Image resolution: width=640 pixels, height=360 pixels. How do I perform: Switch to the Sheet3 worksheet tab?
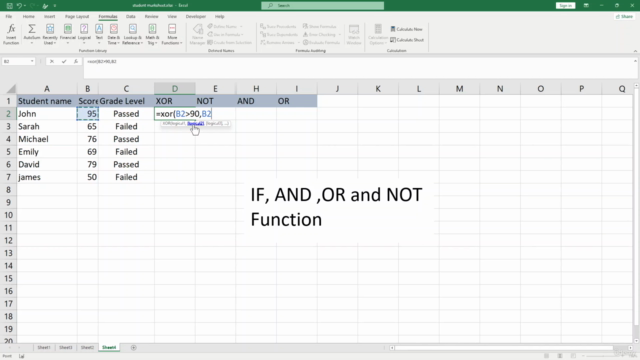coord(65,348)
